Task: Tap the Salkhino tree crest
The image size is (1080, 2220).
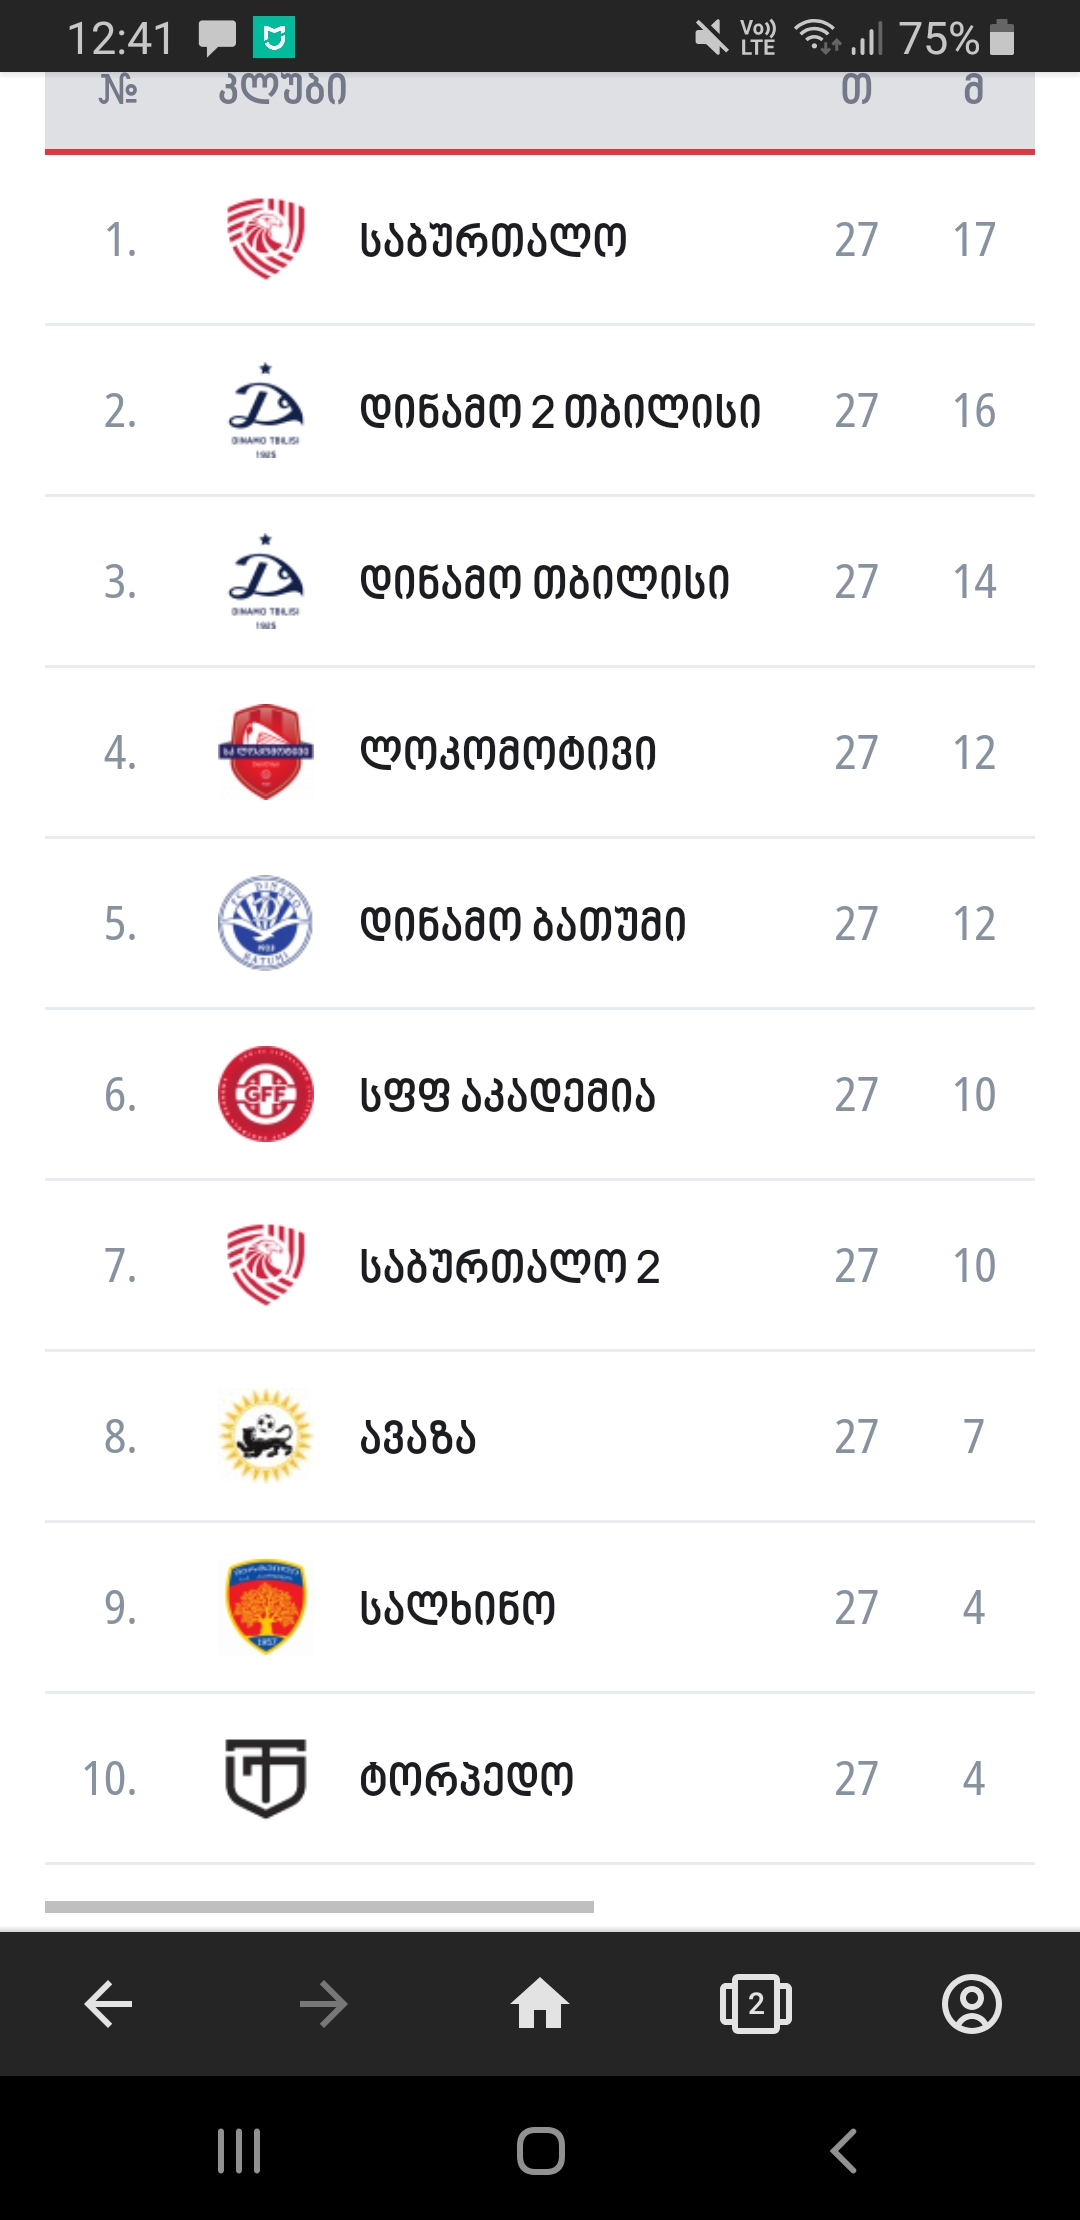Action: tap(265, 1607)
